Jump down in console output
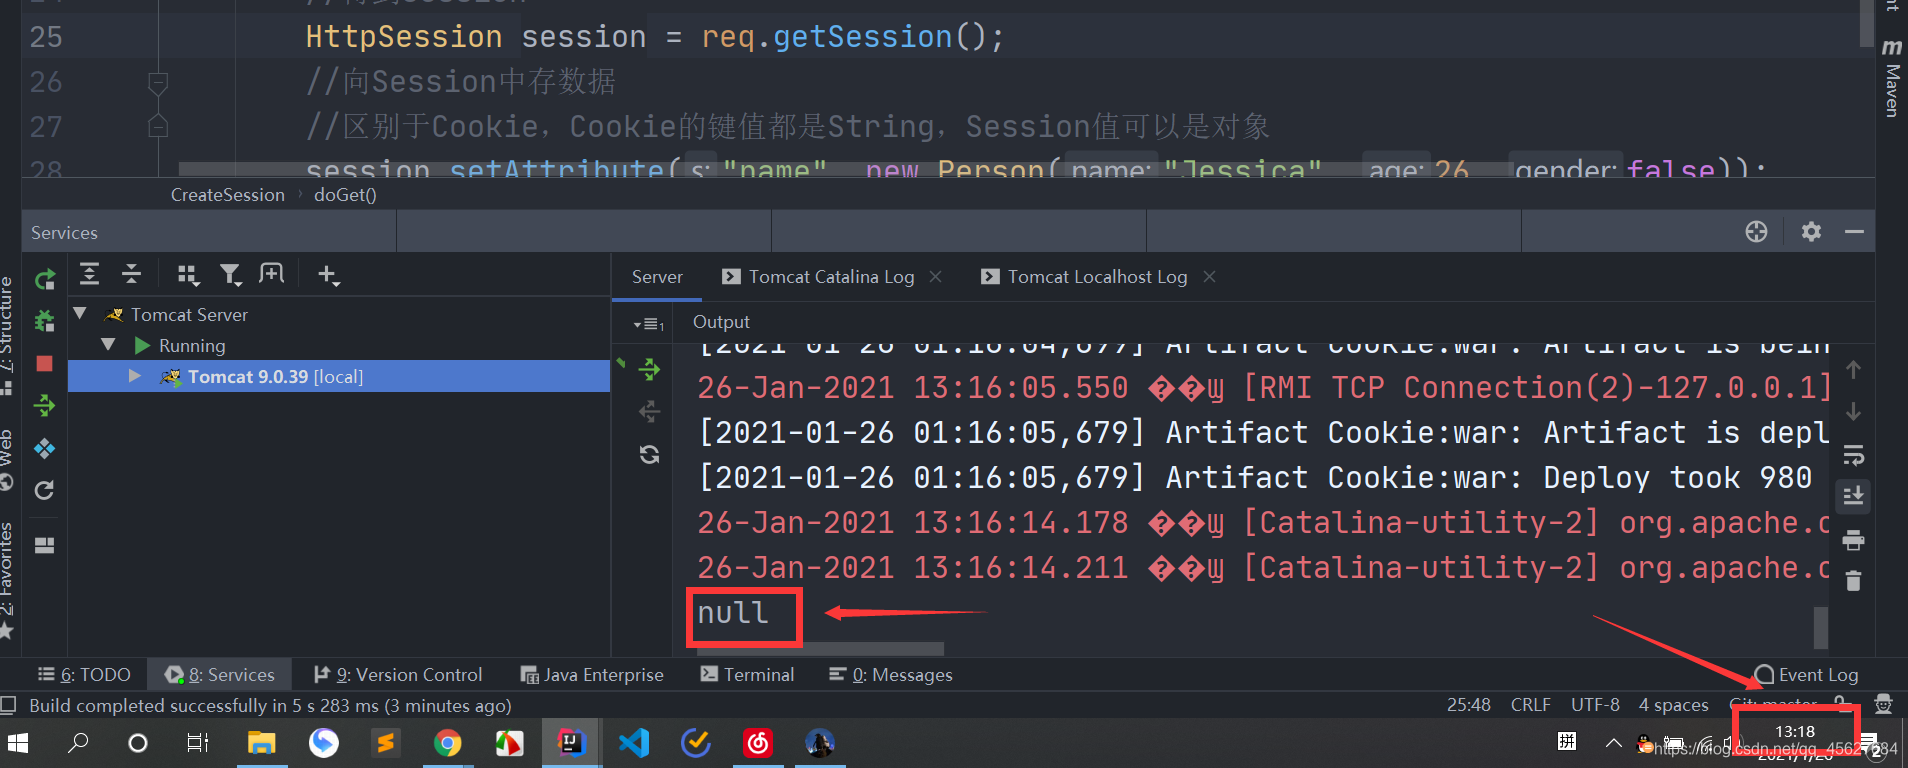The height and width of the screenshot is (768, 1908). (x=1853, y=411)
